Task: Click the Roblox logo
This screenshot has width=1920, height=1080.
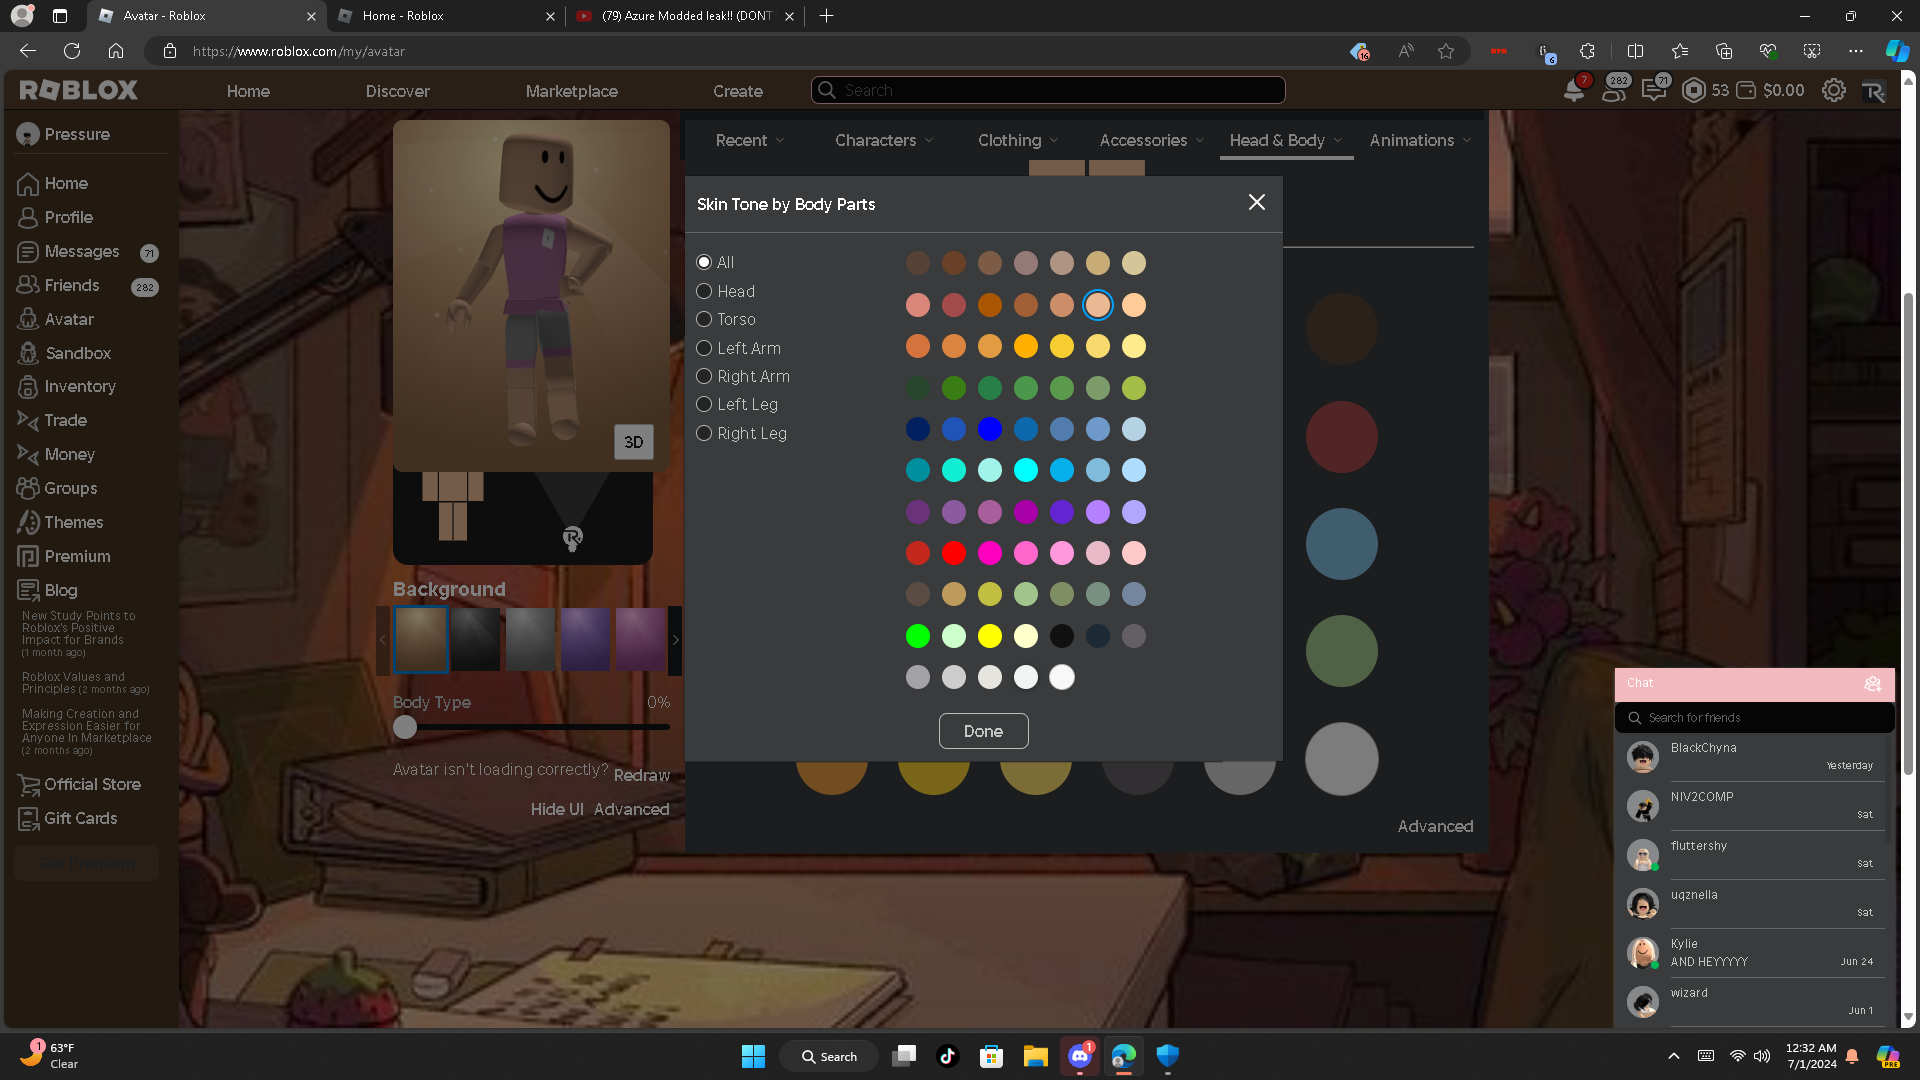Action: [79, 90]
